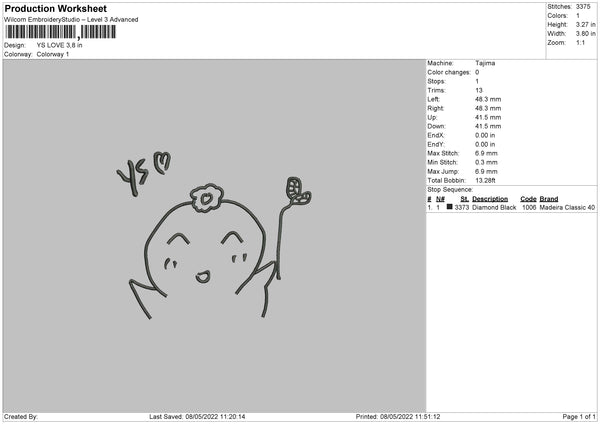Click the "Code" column header
Image resolution: width=600 pixels, height=424 pixels.
pos(528,199)
